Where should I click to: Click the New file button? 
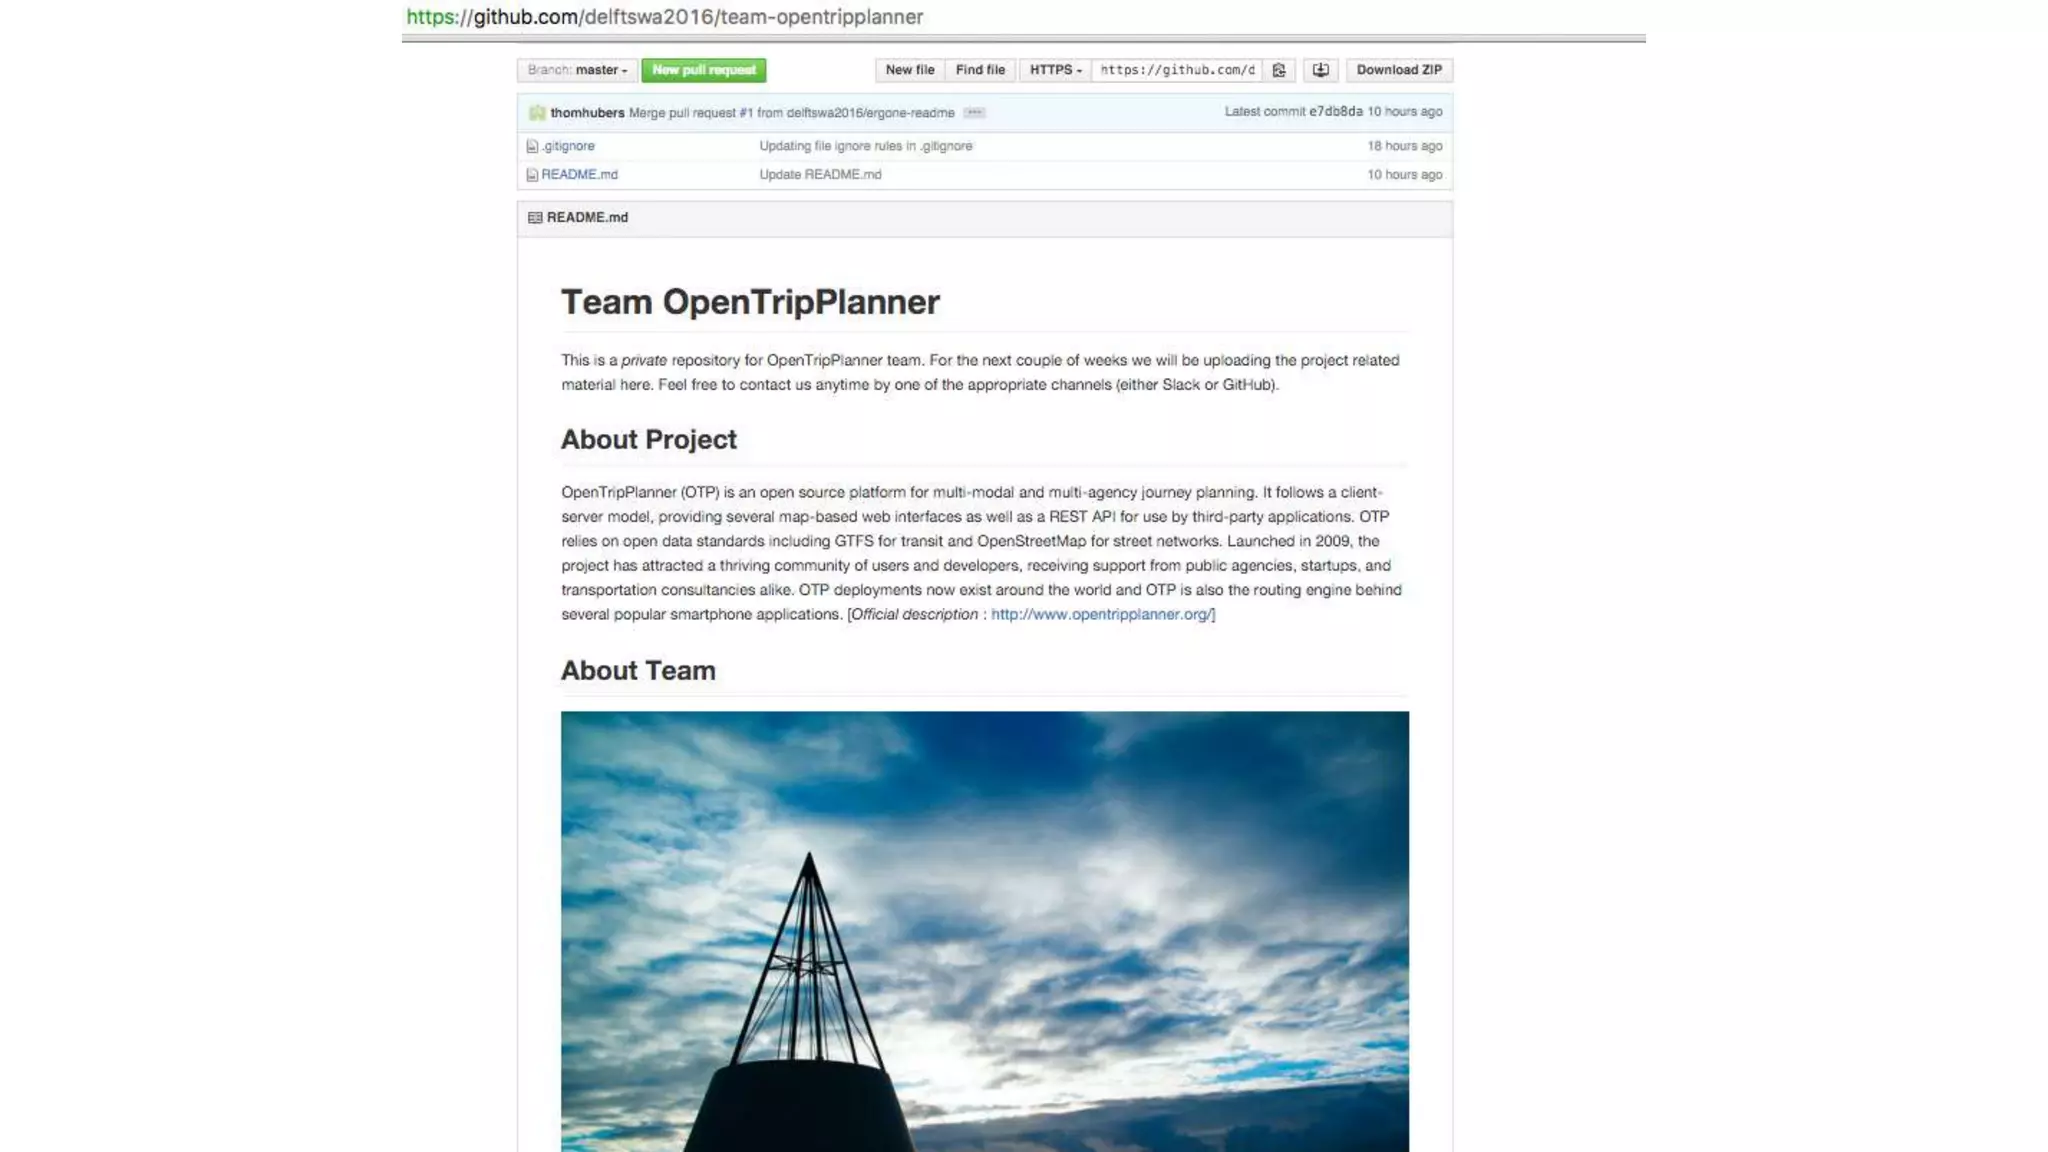[909, 70]
